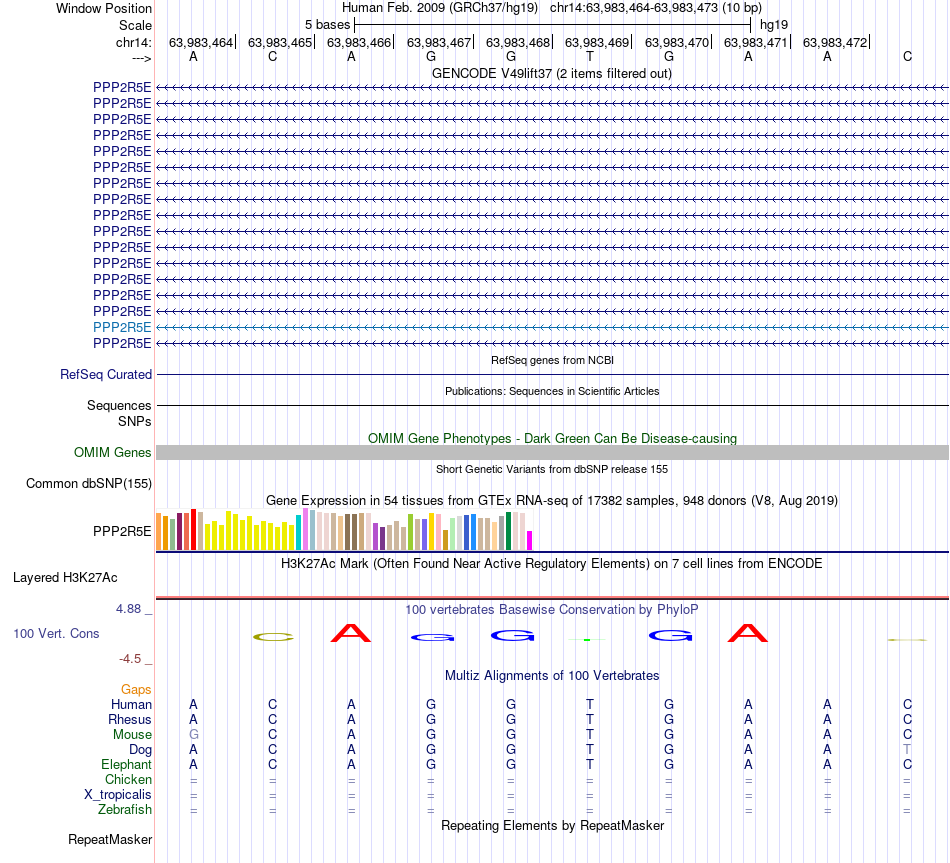Open the GTEx tissue expression bar chart
The height and width of the screenshot is (863, 950).
pos(344,530)
